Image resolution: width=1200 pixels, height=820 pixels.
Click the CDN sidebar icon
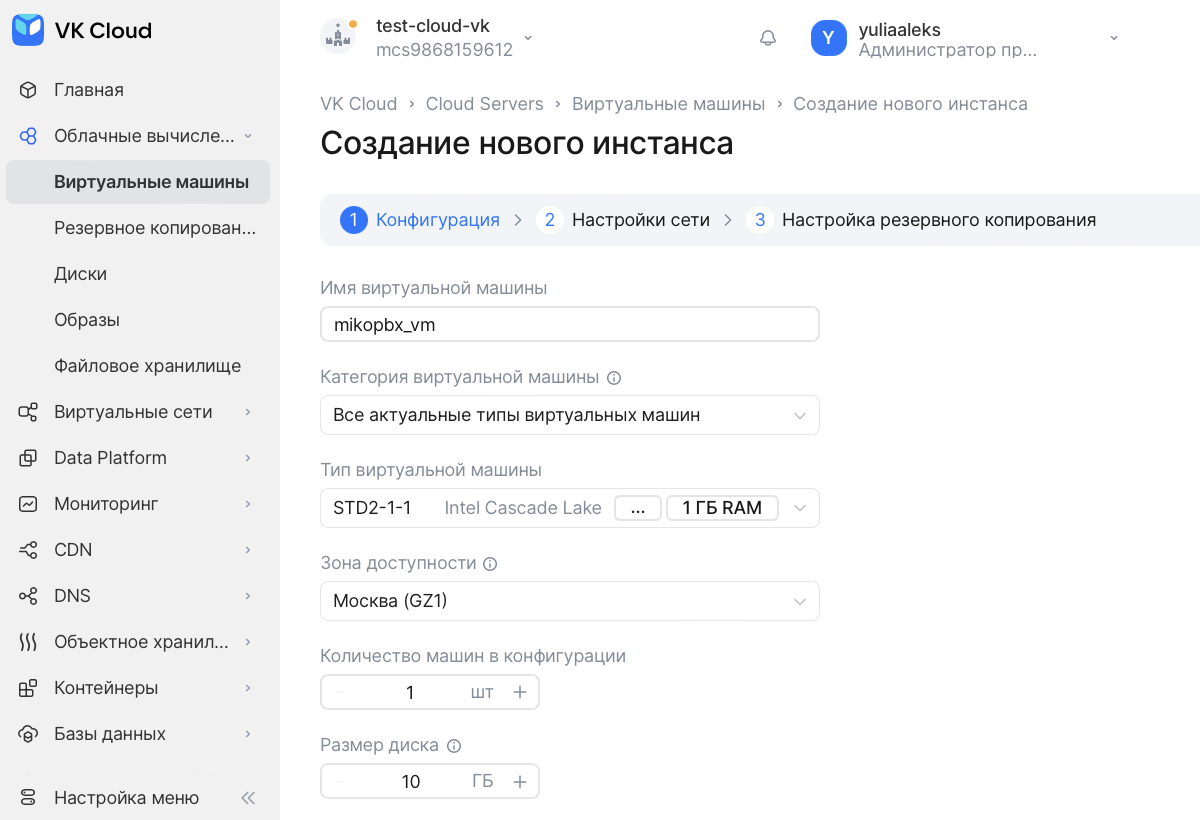(28, 550)
